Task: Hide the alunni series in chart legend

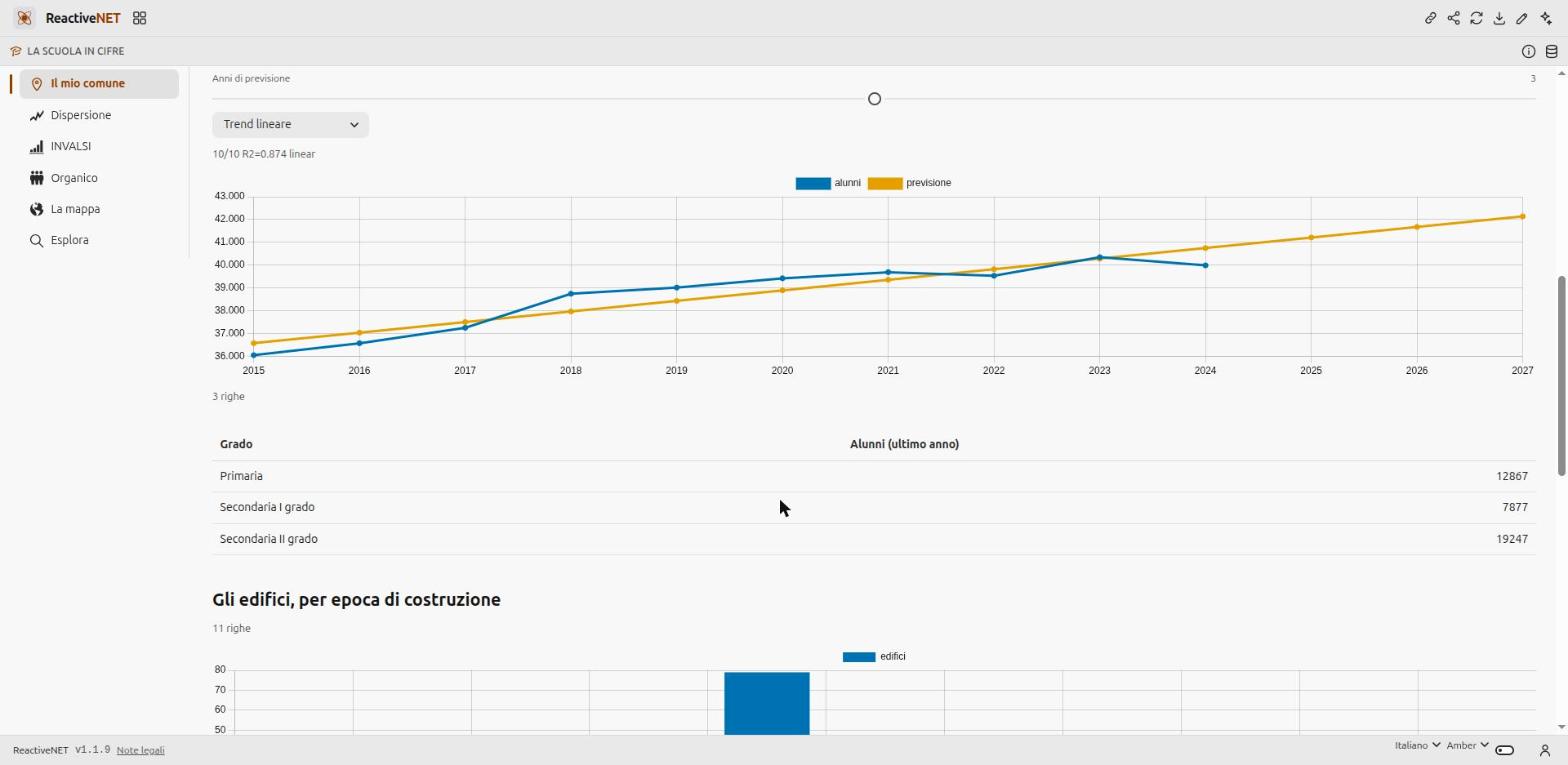Action: [x=828, y=183]
